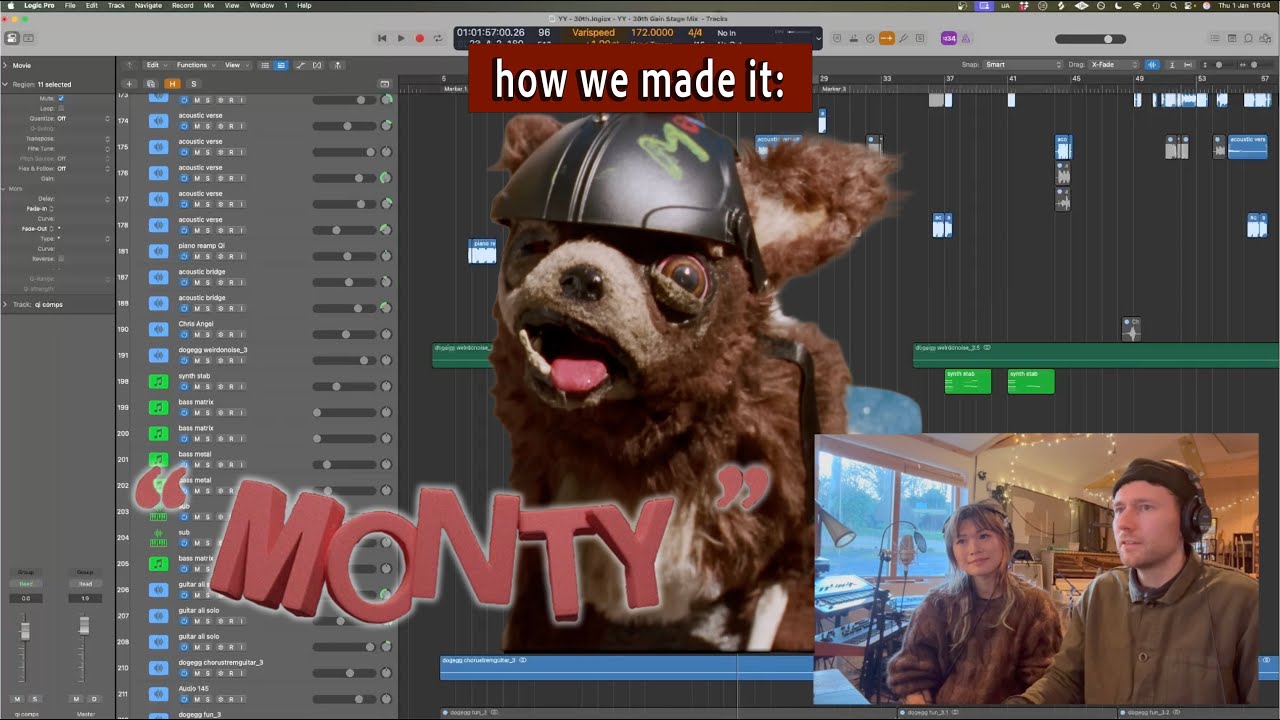Click the red Record button
The height and width of the screenshot is (720, 1280).
tap(419, 38)
